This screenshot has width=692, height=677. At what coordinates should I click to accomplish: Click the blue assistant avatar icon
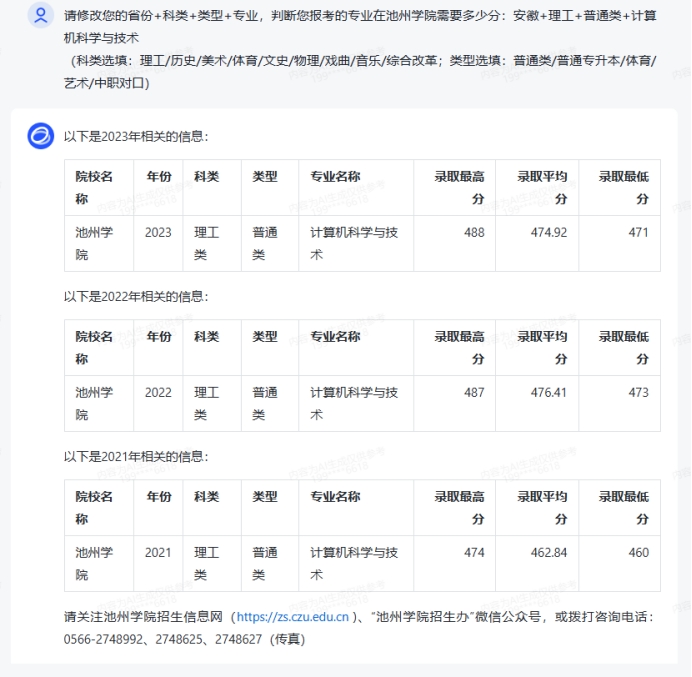click(x=40, y=136)
